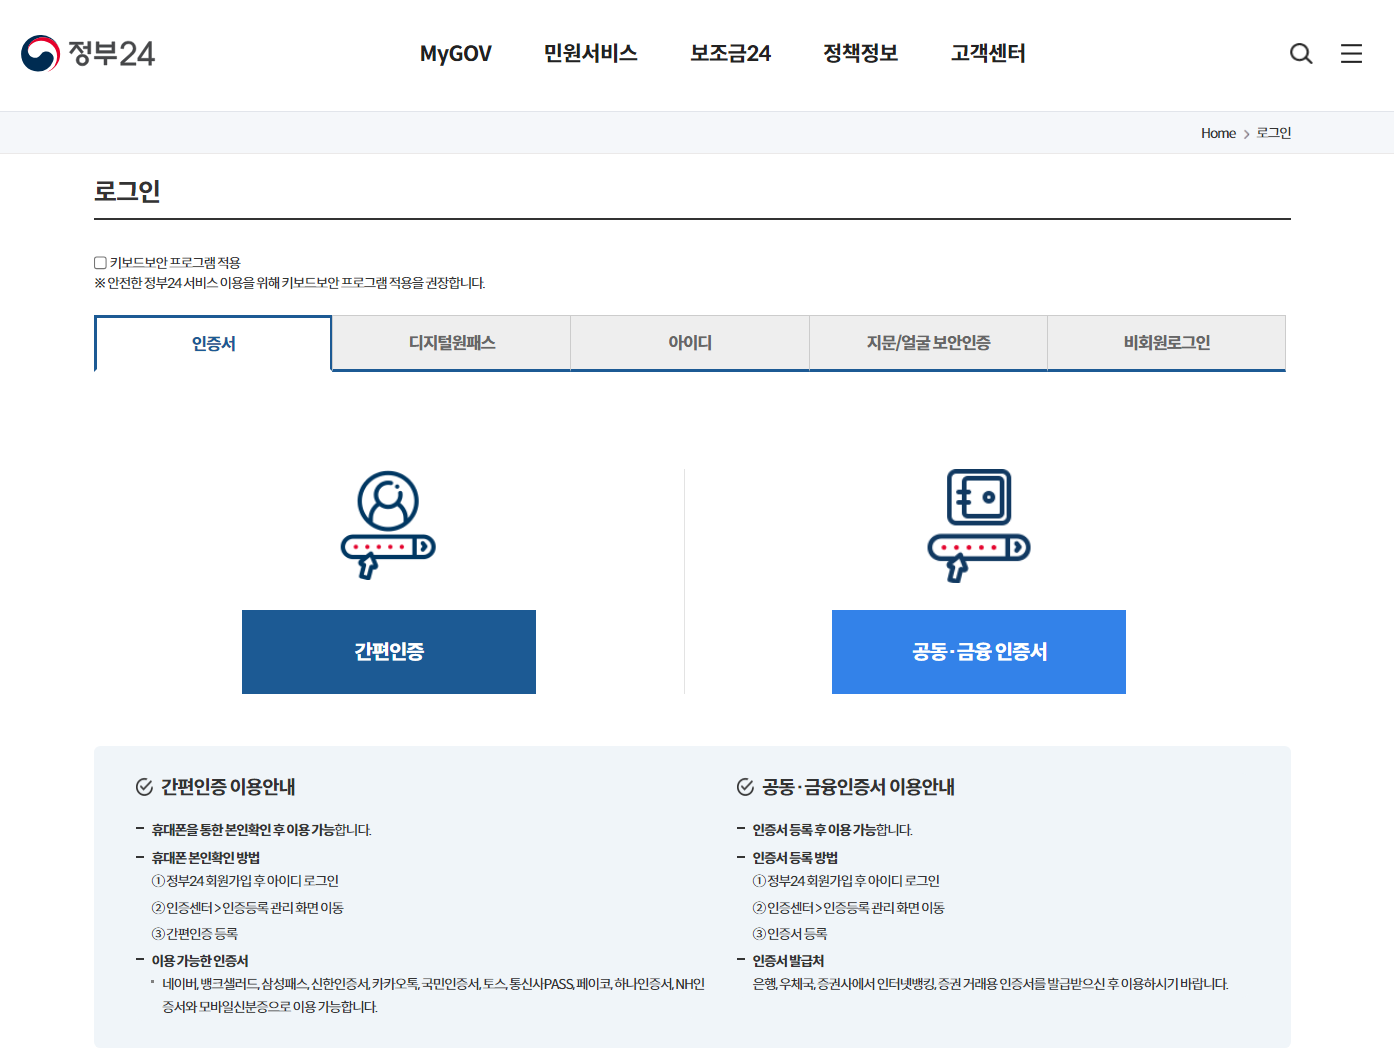The height and width of the screenshot is (1060, 1394).
Task: Click ③인증서 등록 step text
Action: click(x=790, y=934)
